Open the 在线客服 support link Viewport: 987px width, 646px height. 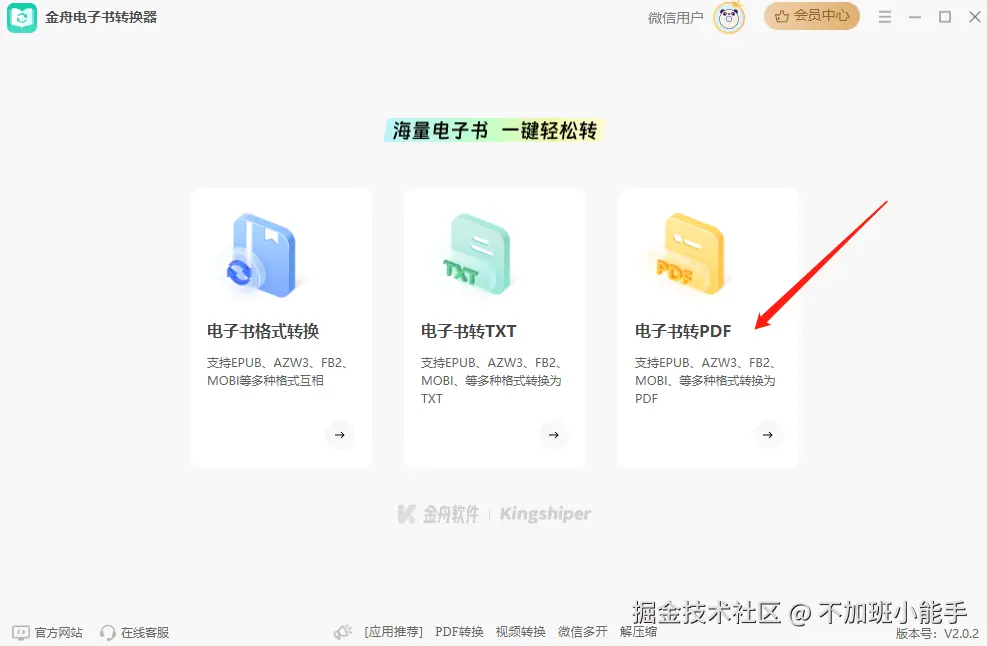[x=145, y=632]
